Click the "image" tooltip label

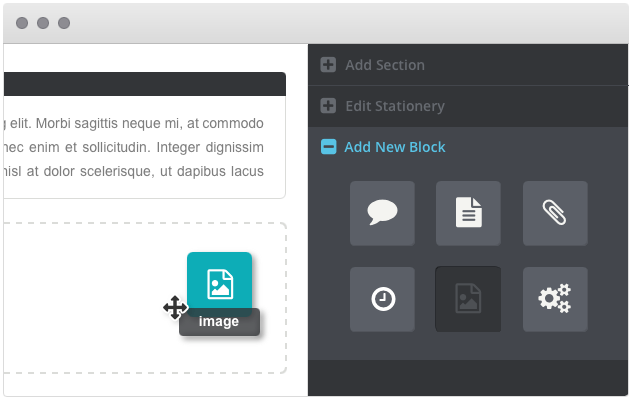[219, 322]
